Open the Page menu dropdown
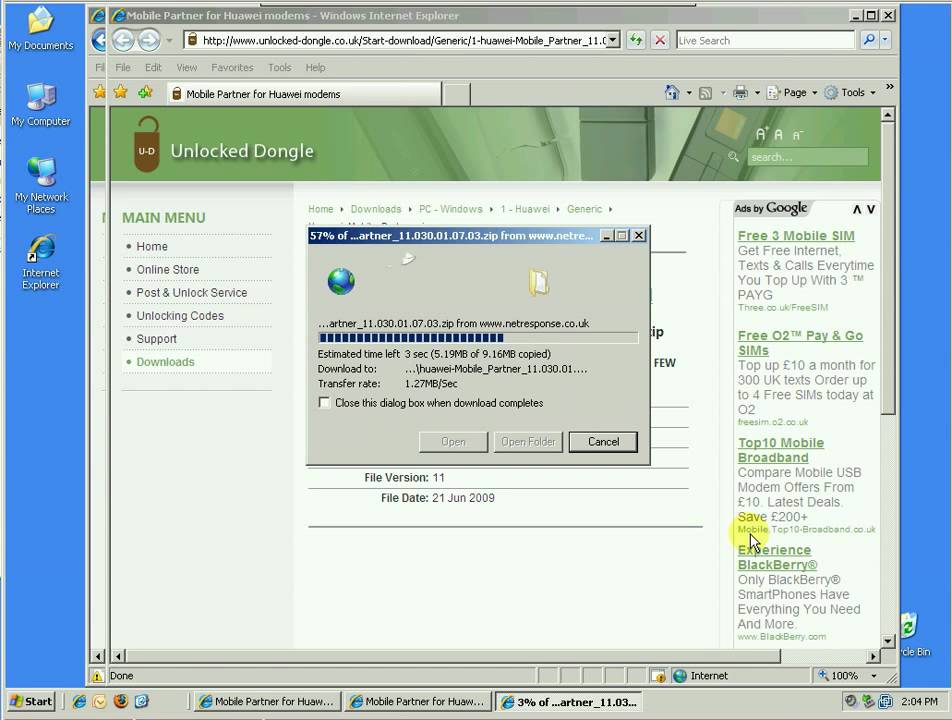Screen dimensions: 952x720 click(792, 92)
